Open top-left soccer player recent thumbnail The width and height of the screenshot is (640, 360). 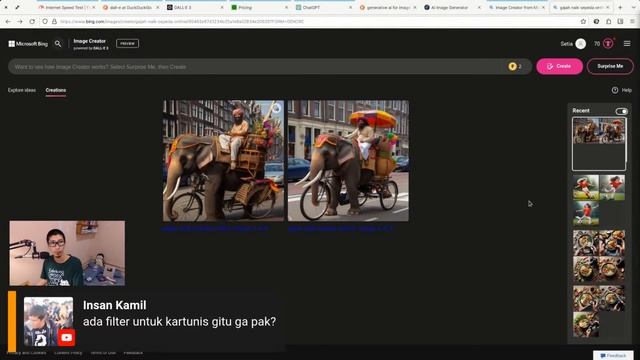click(x=586, y=187)
